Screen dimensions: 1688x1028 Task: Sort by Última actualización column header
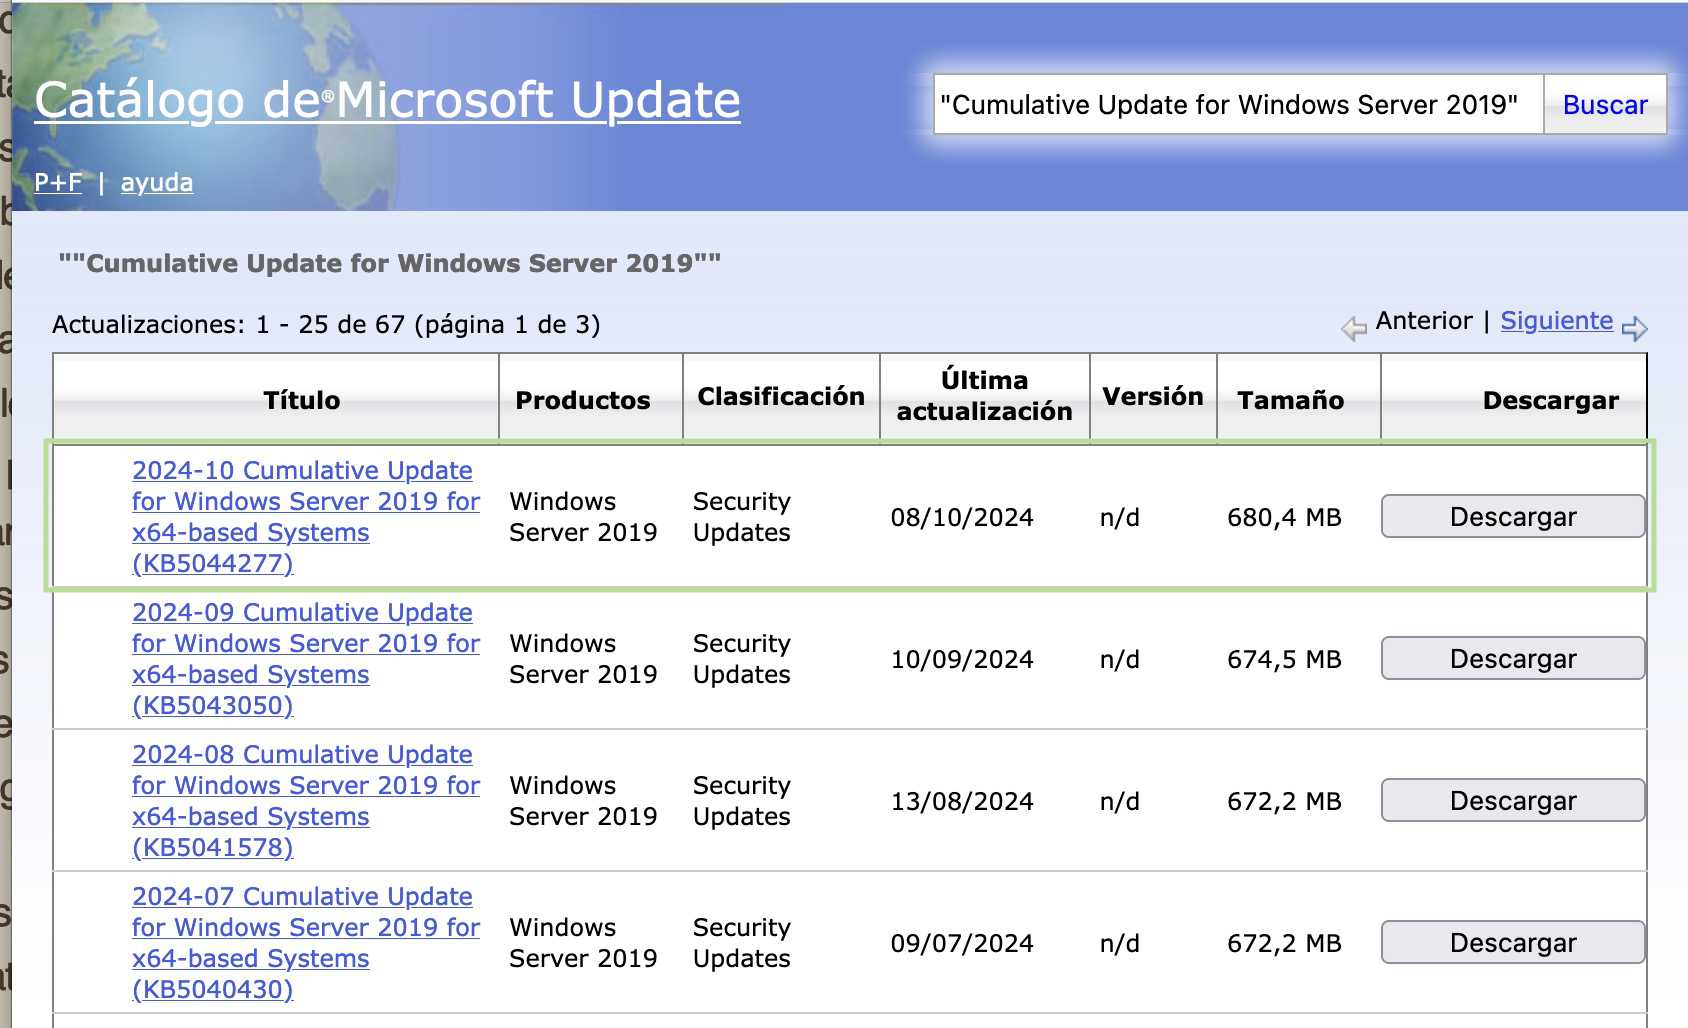point(984,396)
